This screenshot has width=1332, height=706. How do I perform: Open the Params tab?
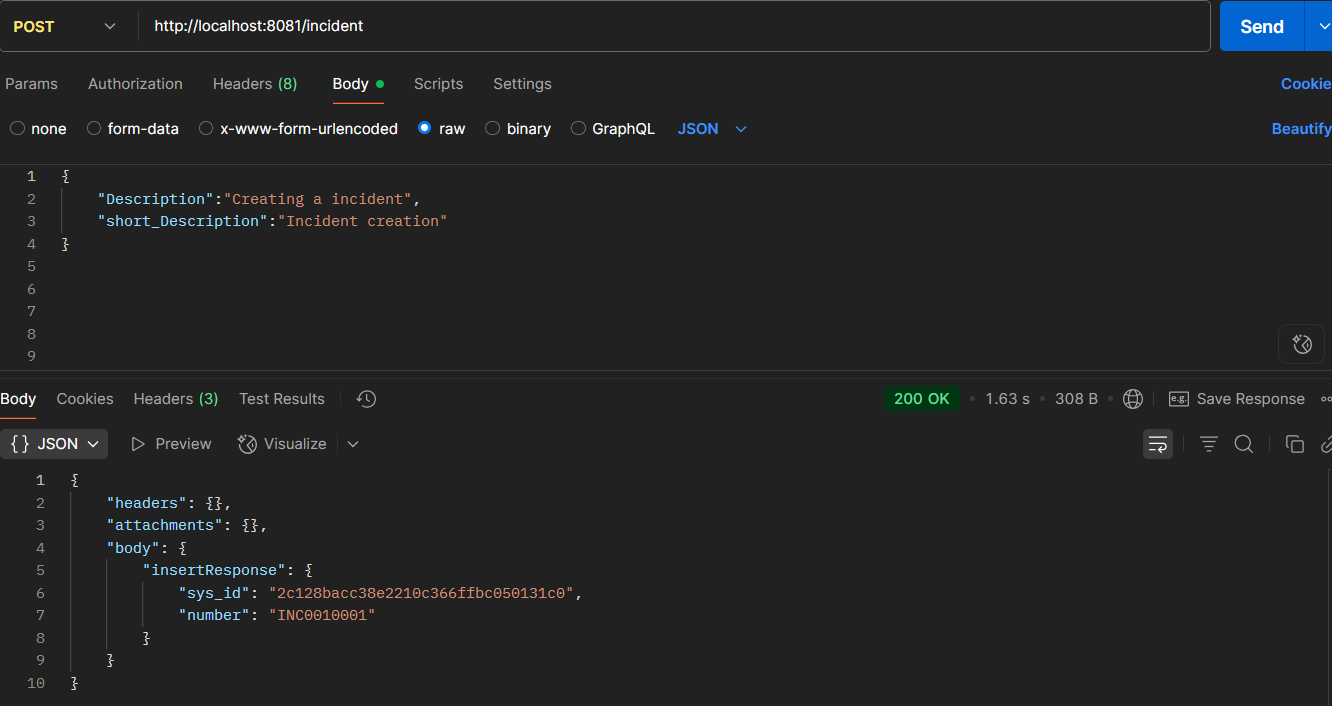31,84
